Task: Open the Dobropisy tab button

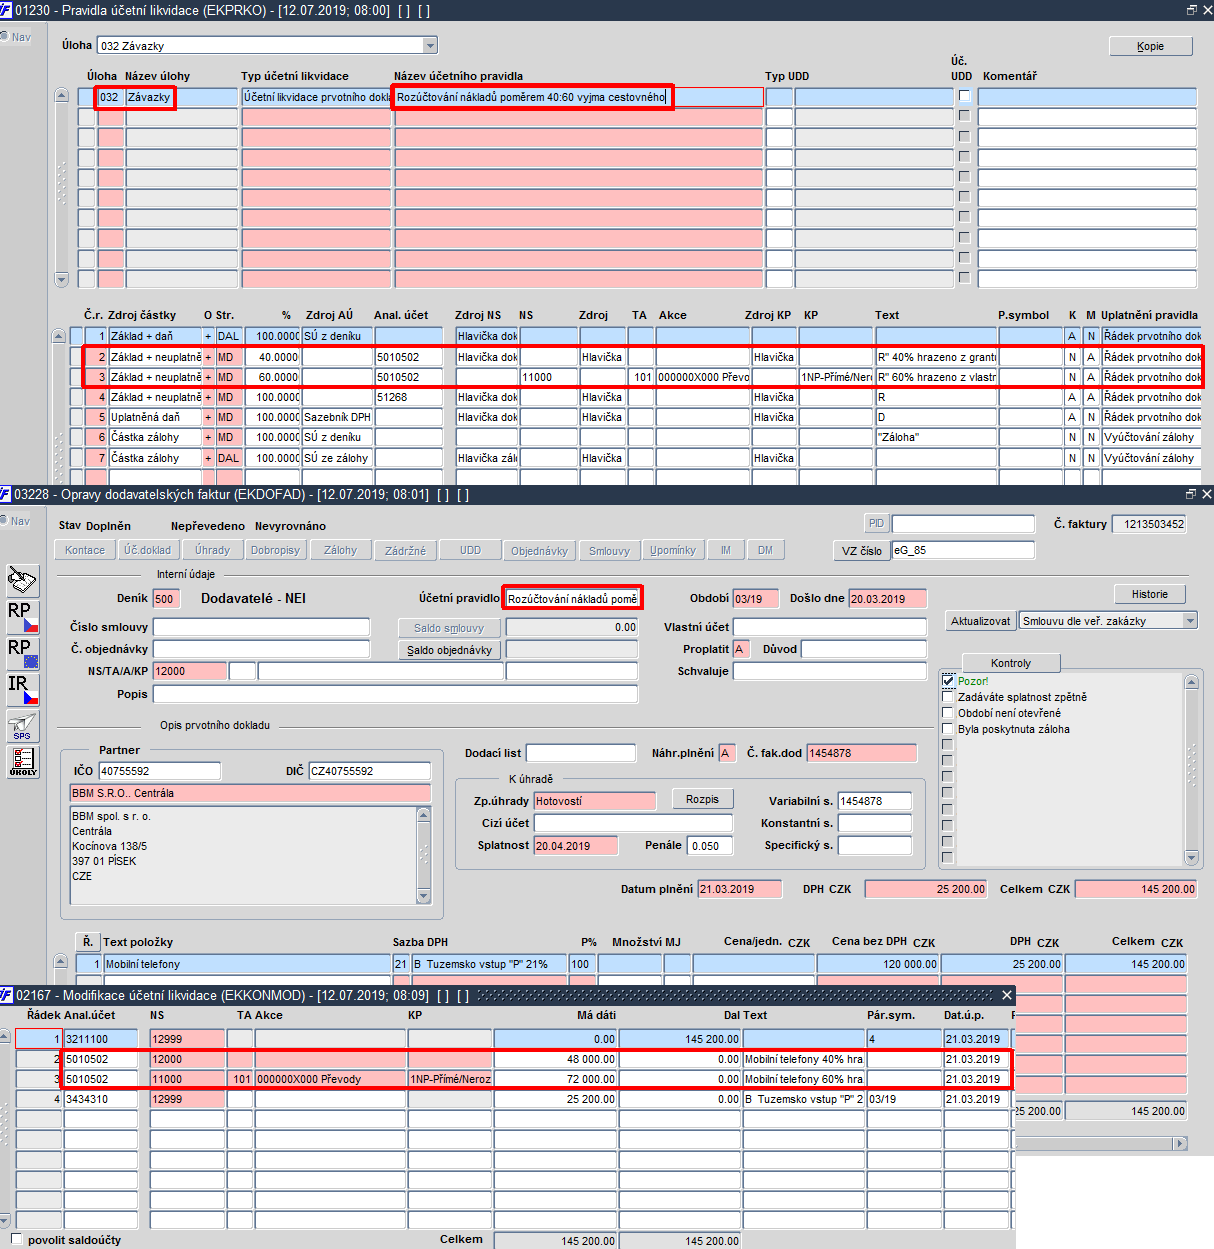Action: (275, 550)
